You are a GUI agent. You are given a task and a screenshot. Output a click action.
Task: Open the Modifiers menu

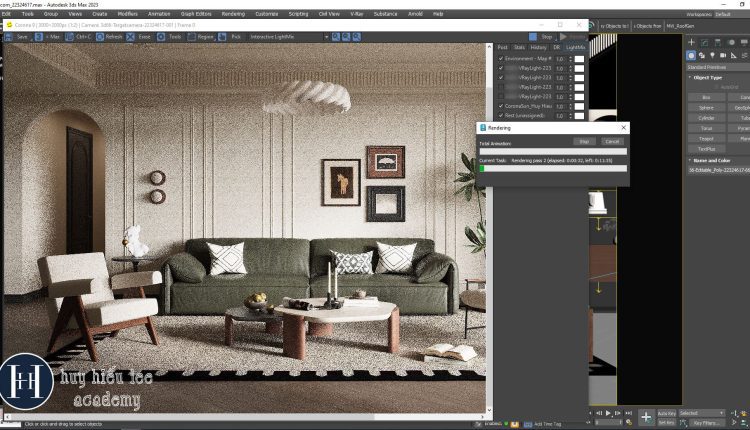click(x=127, y=14)
